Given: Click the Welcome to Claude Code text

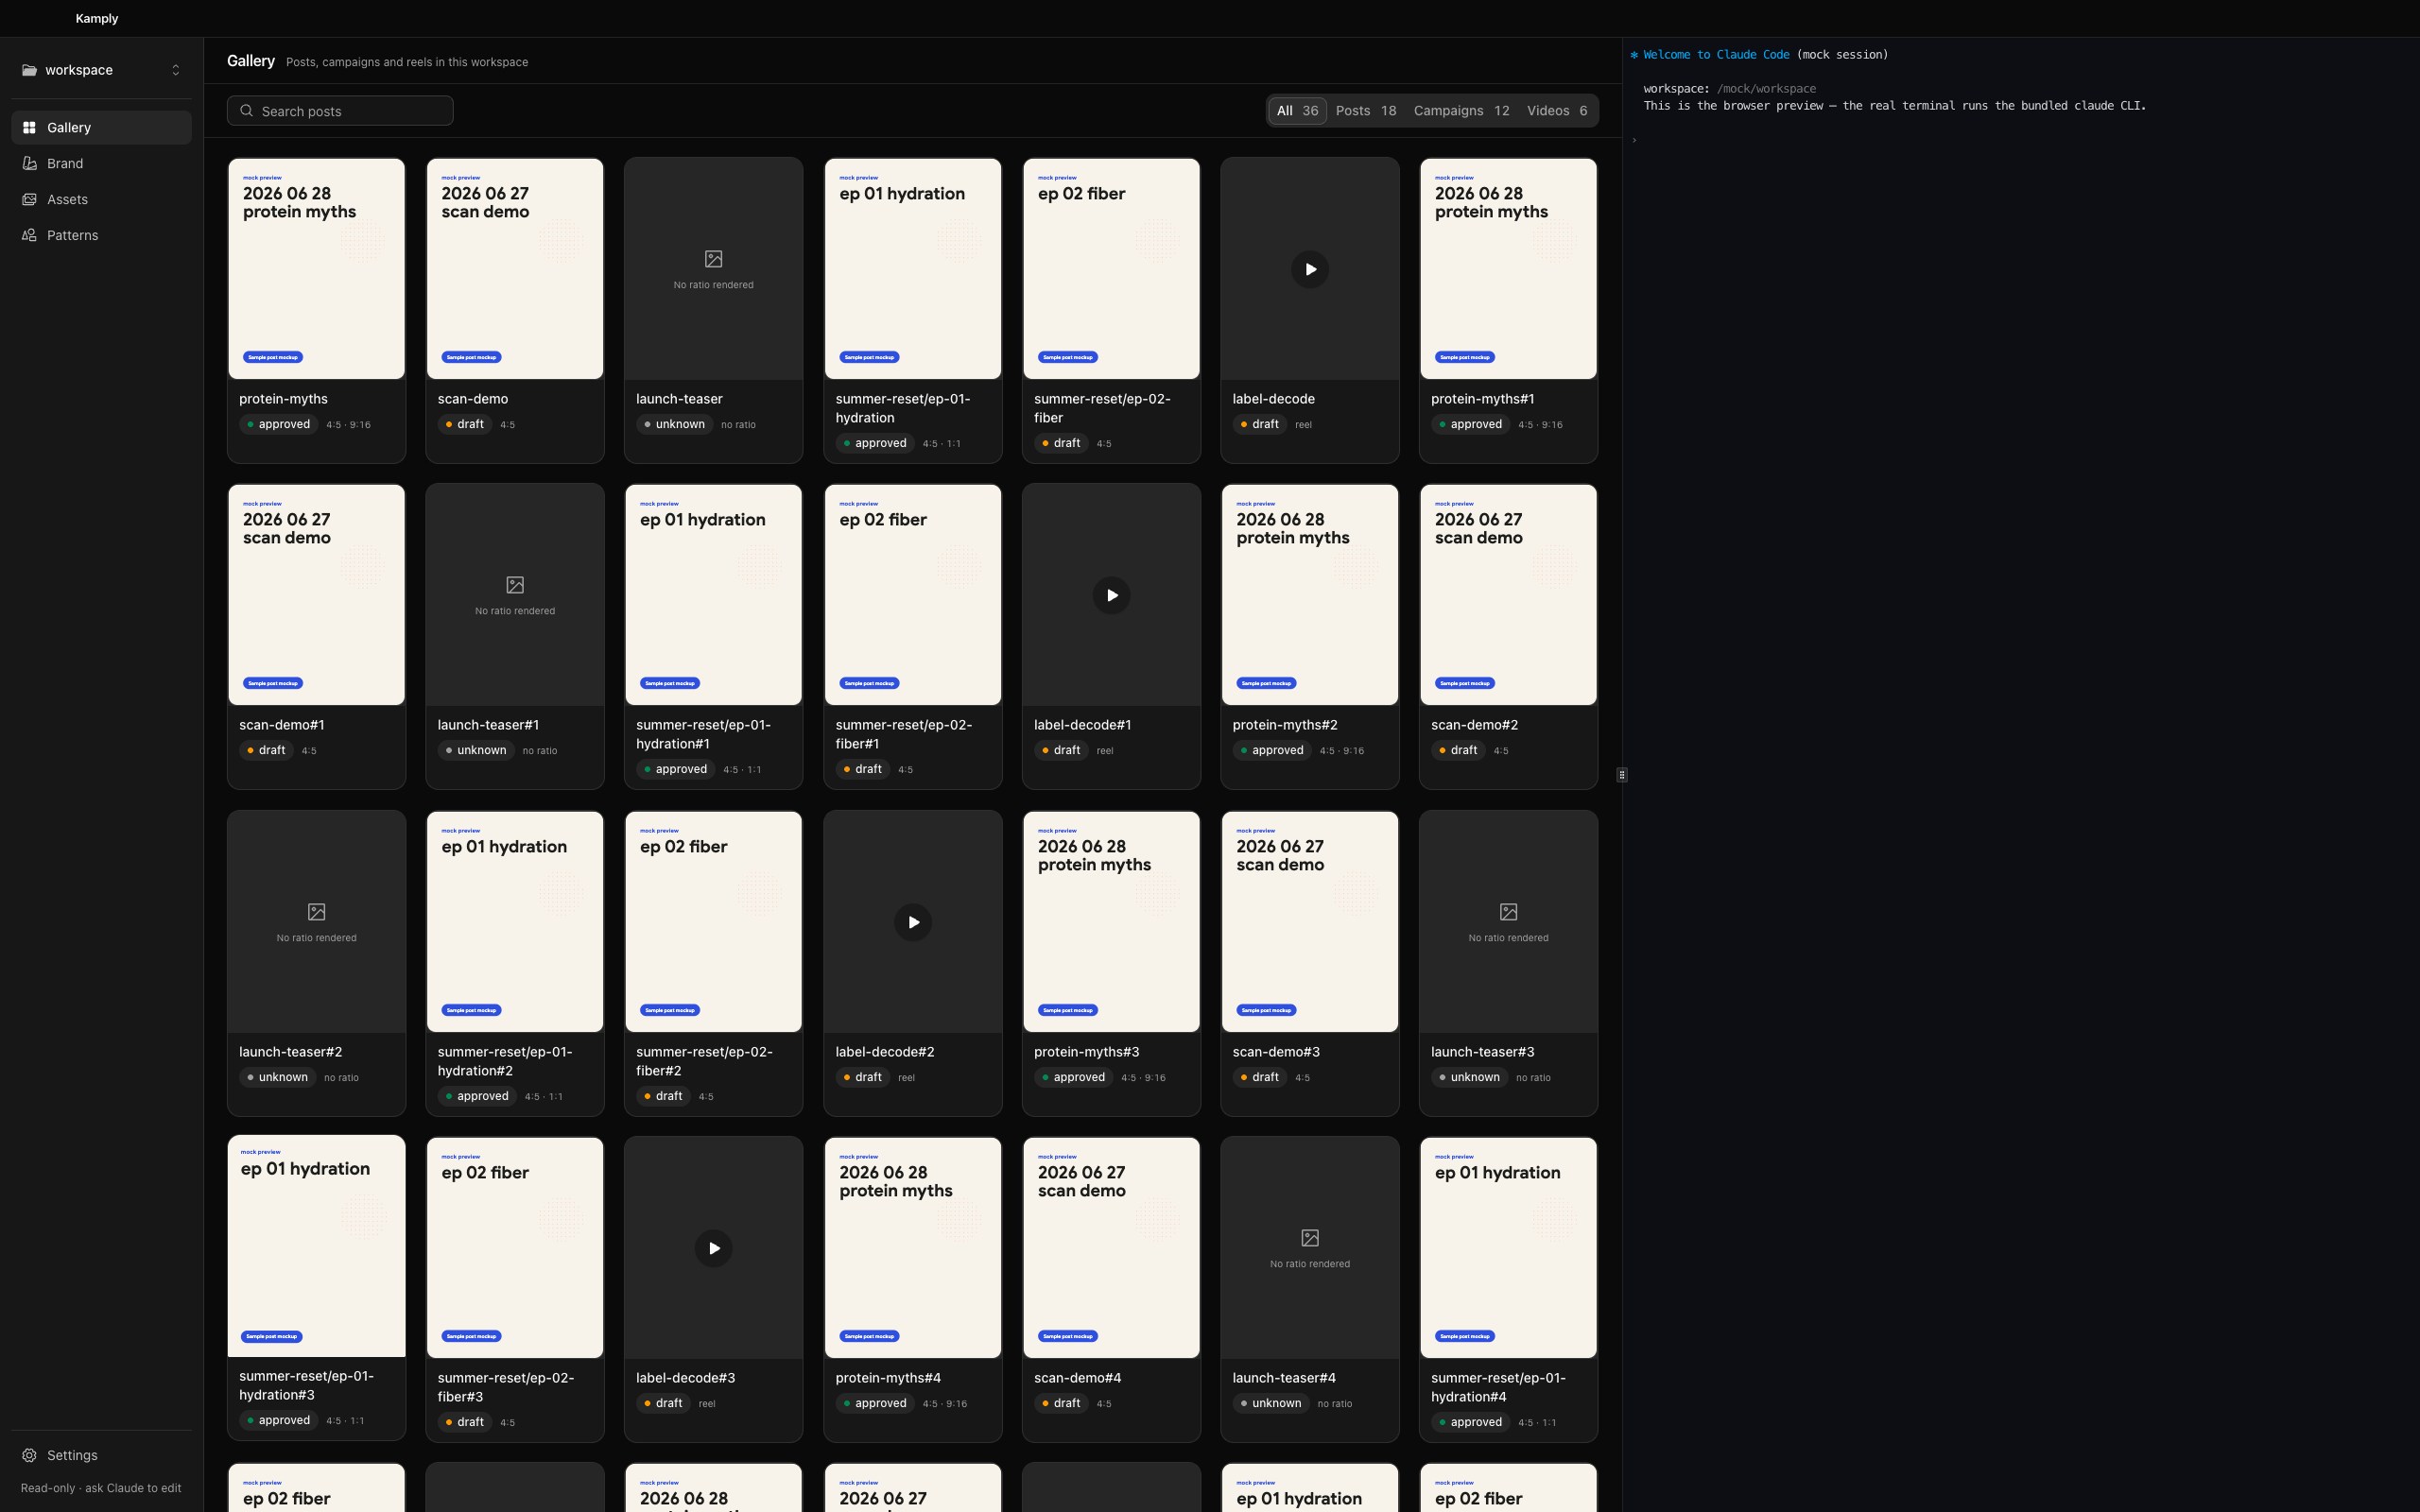Looking at the screenshot, I should tap(1716, 55).
